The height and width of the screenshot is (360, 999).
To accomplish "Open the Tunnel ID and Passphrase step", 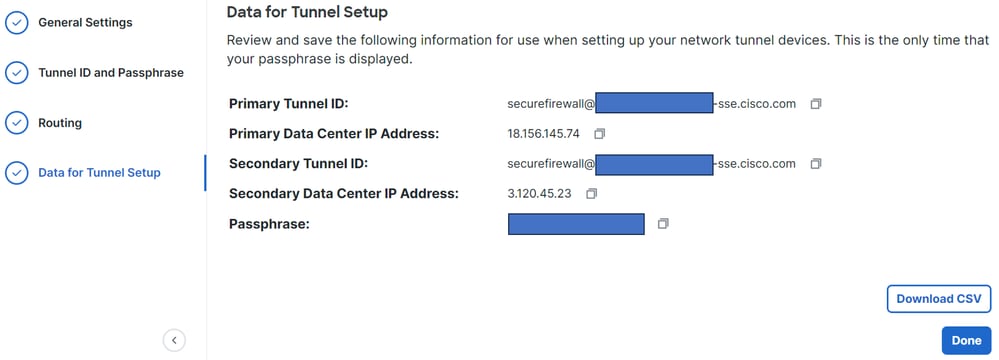I will [111, 73].
